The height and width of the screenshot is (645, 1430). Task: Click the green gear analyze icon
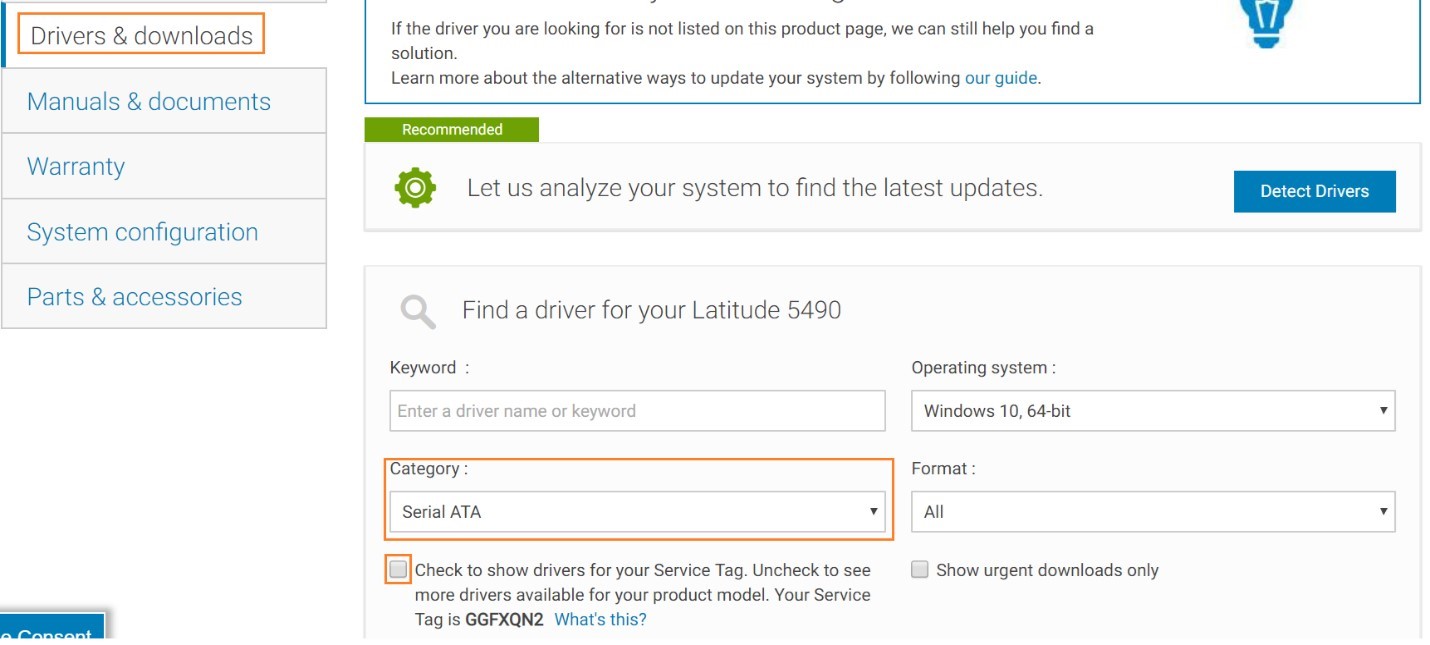pos(415,187)
